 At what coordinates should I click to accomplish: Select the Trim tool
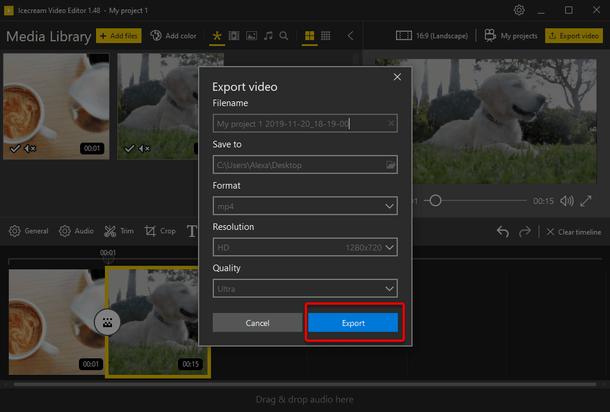119,231
